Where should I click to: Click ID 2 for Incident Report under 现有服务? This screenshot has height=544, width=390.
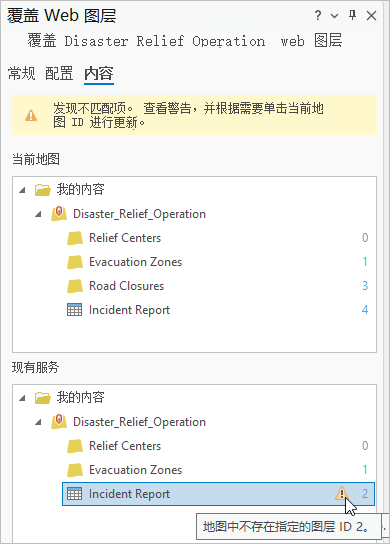coord(365,493)
